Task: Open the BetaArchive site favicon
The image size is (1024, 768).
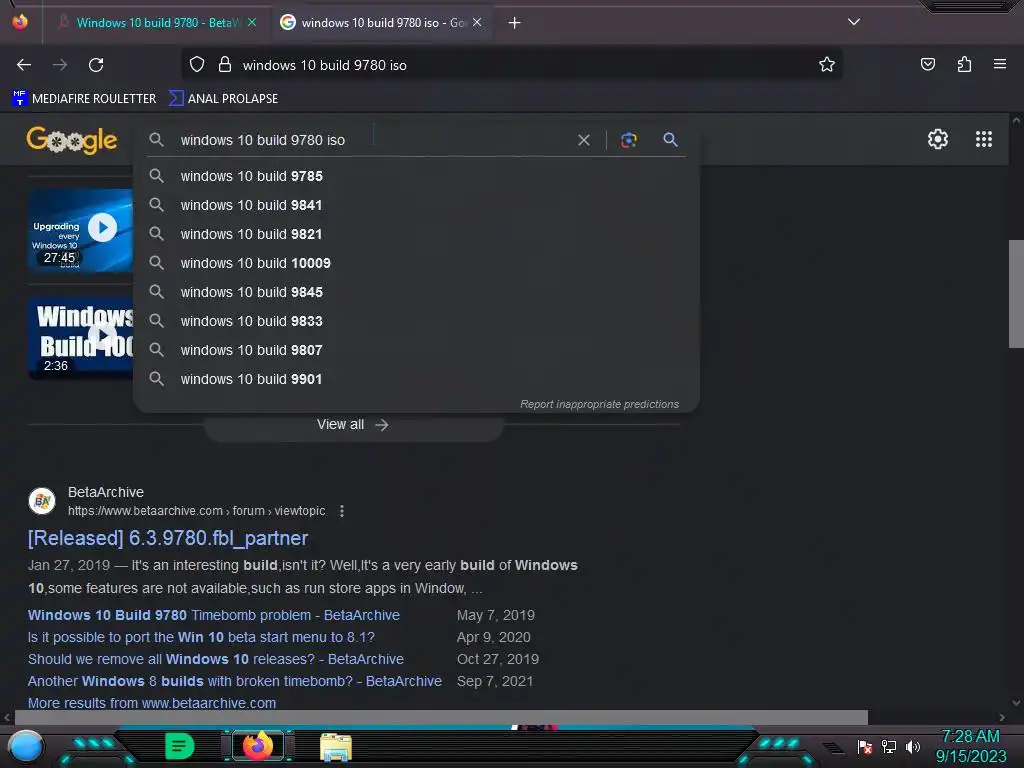Action: [42, 501]
